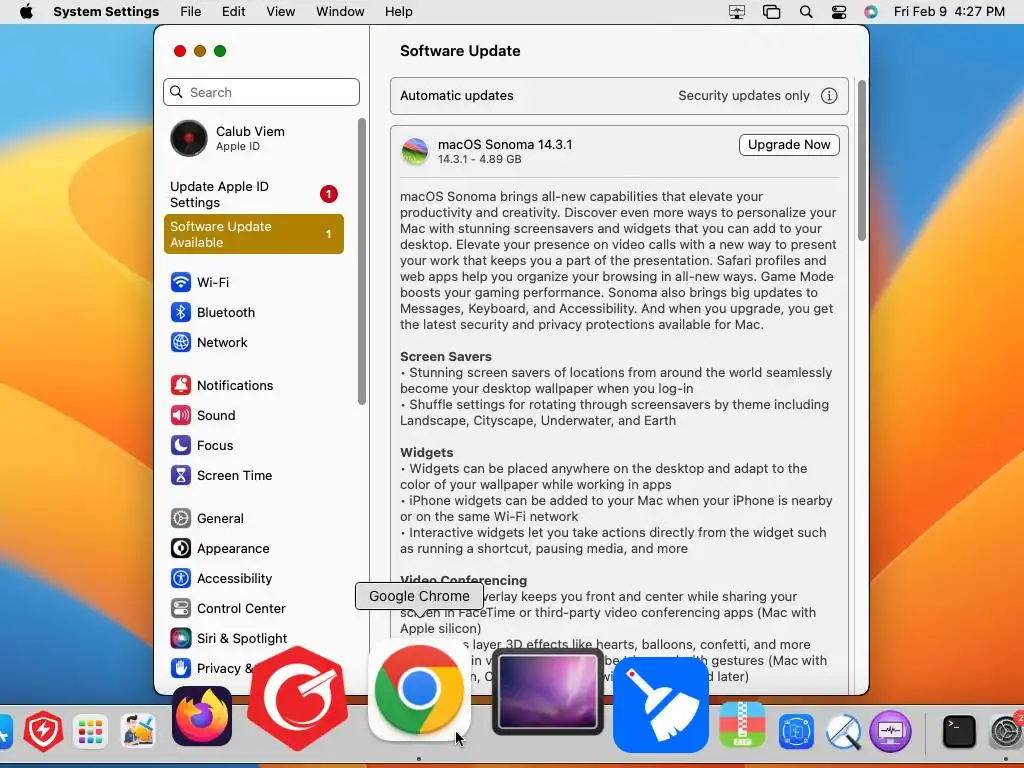Viewport: 1024px width, 768px height.
Task: Click the sidebar vertical scrollbar
Action: tap(362, 261)
